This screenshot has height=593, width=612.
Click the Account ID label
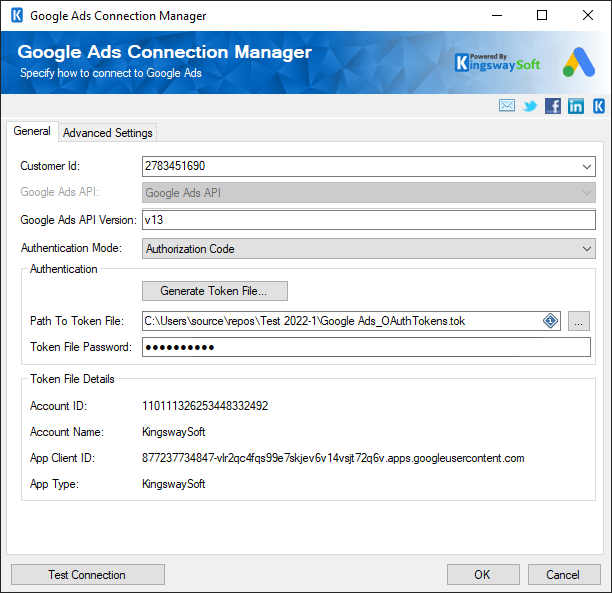point(58,406)
